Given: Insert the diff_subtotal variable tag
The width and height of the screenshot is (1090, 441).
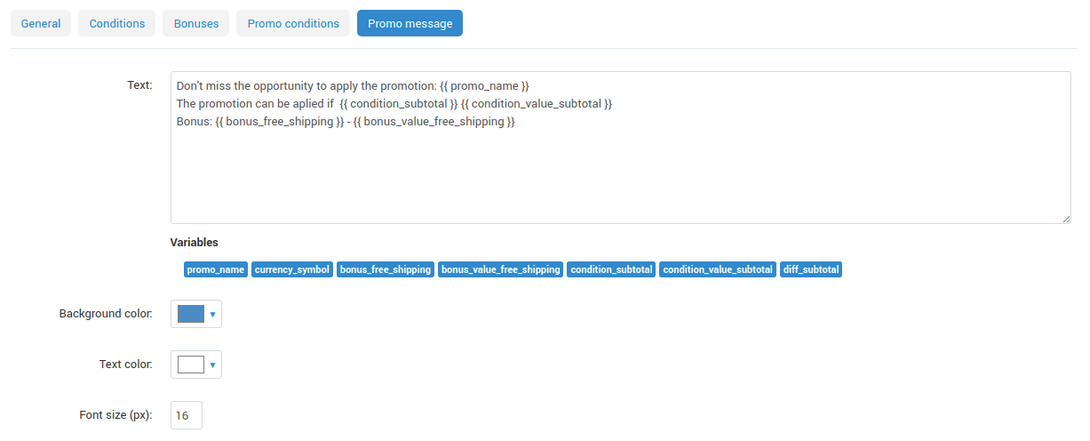Looking at the screenshot, I should pyautogui.click(x=811, y=269).
